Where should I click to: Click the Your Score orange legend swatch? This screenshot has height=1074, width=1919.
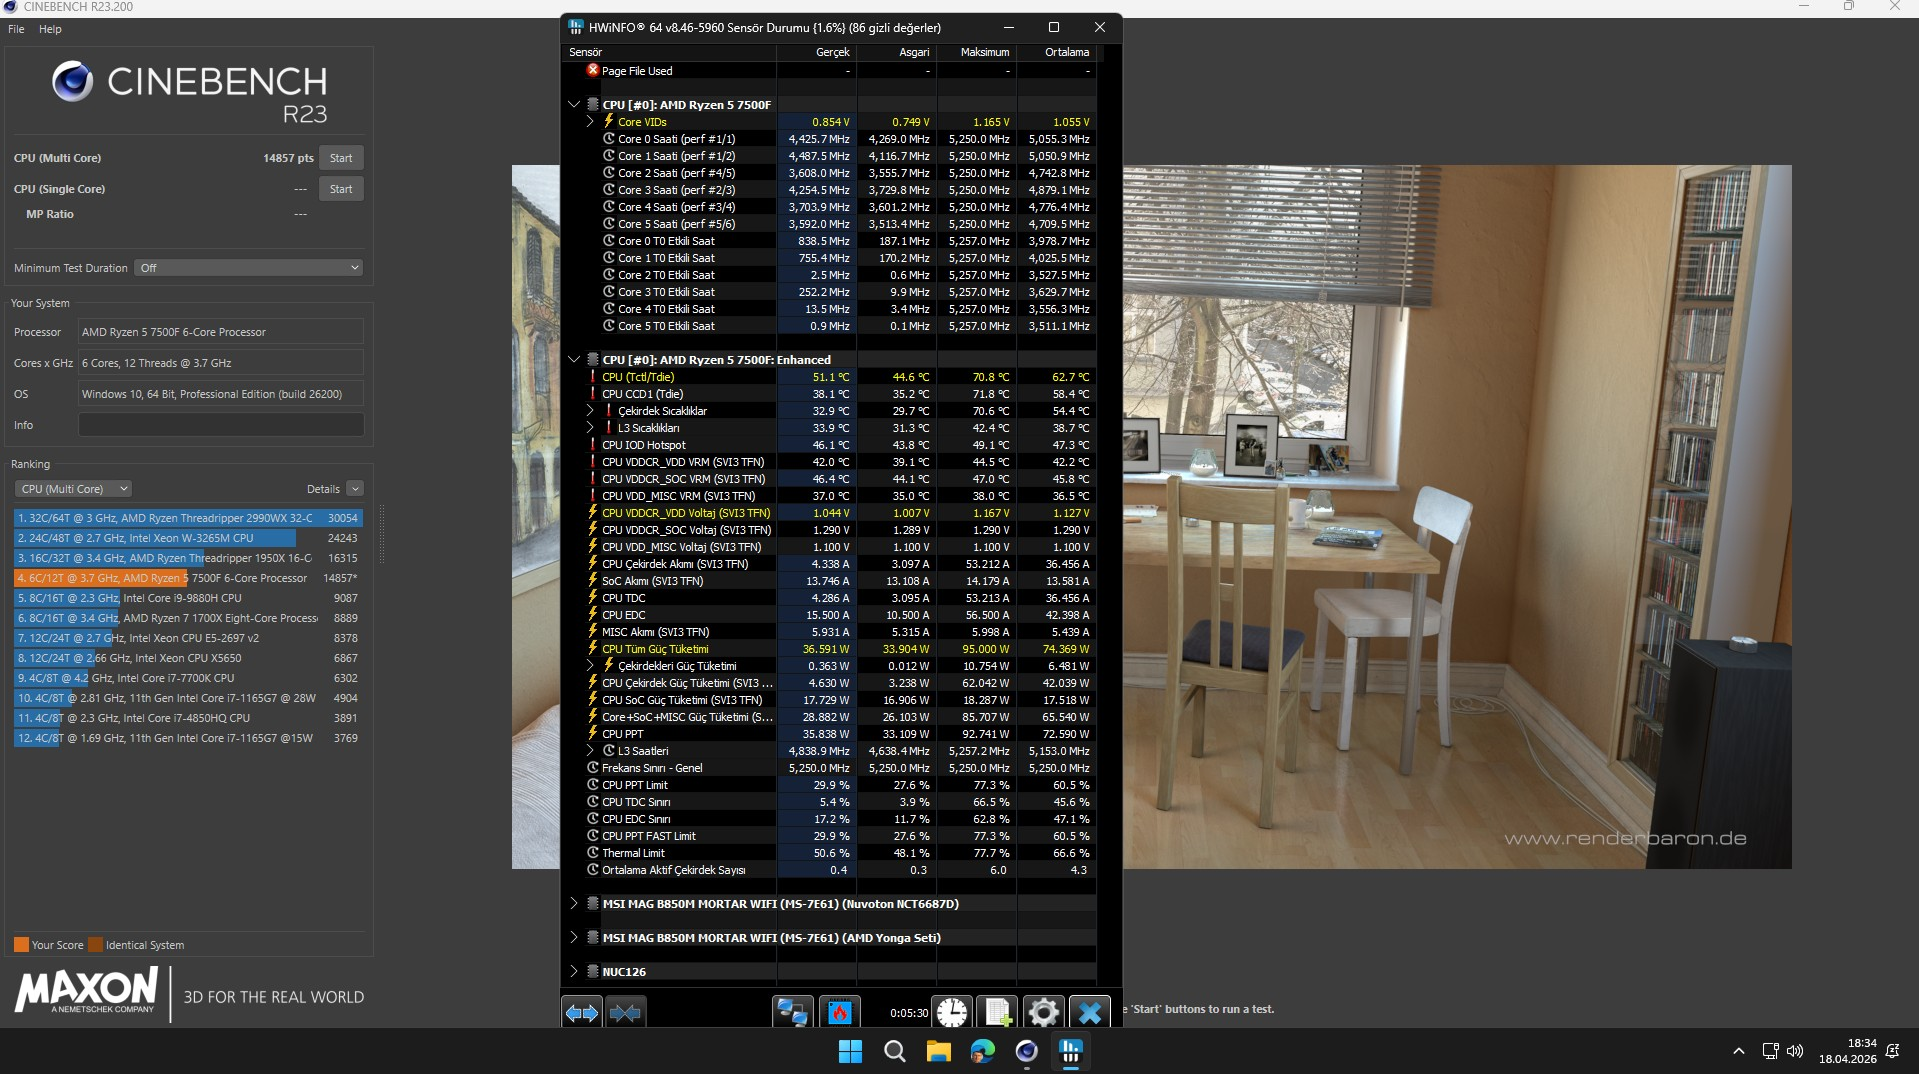tap(21, 945)
